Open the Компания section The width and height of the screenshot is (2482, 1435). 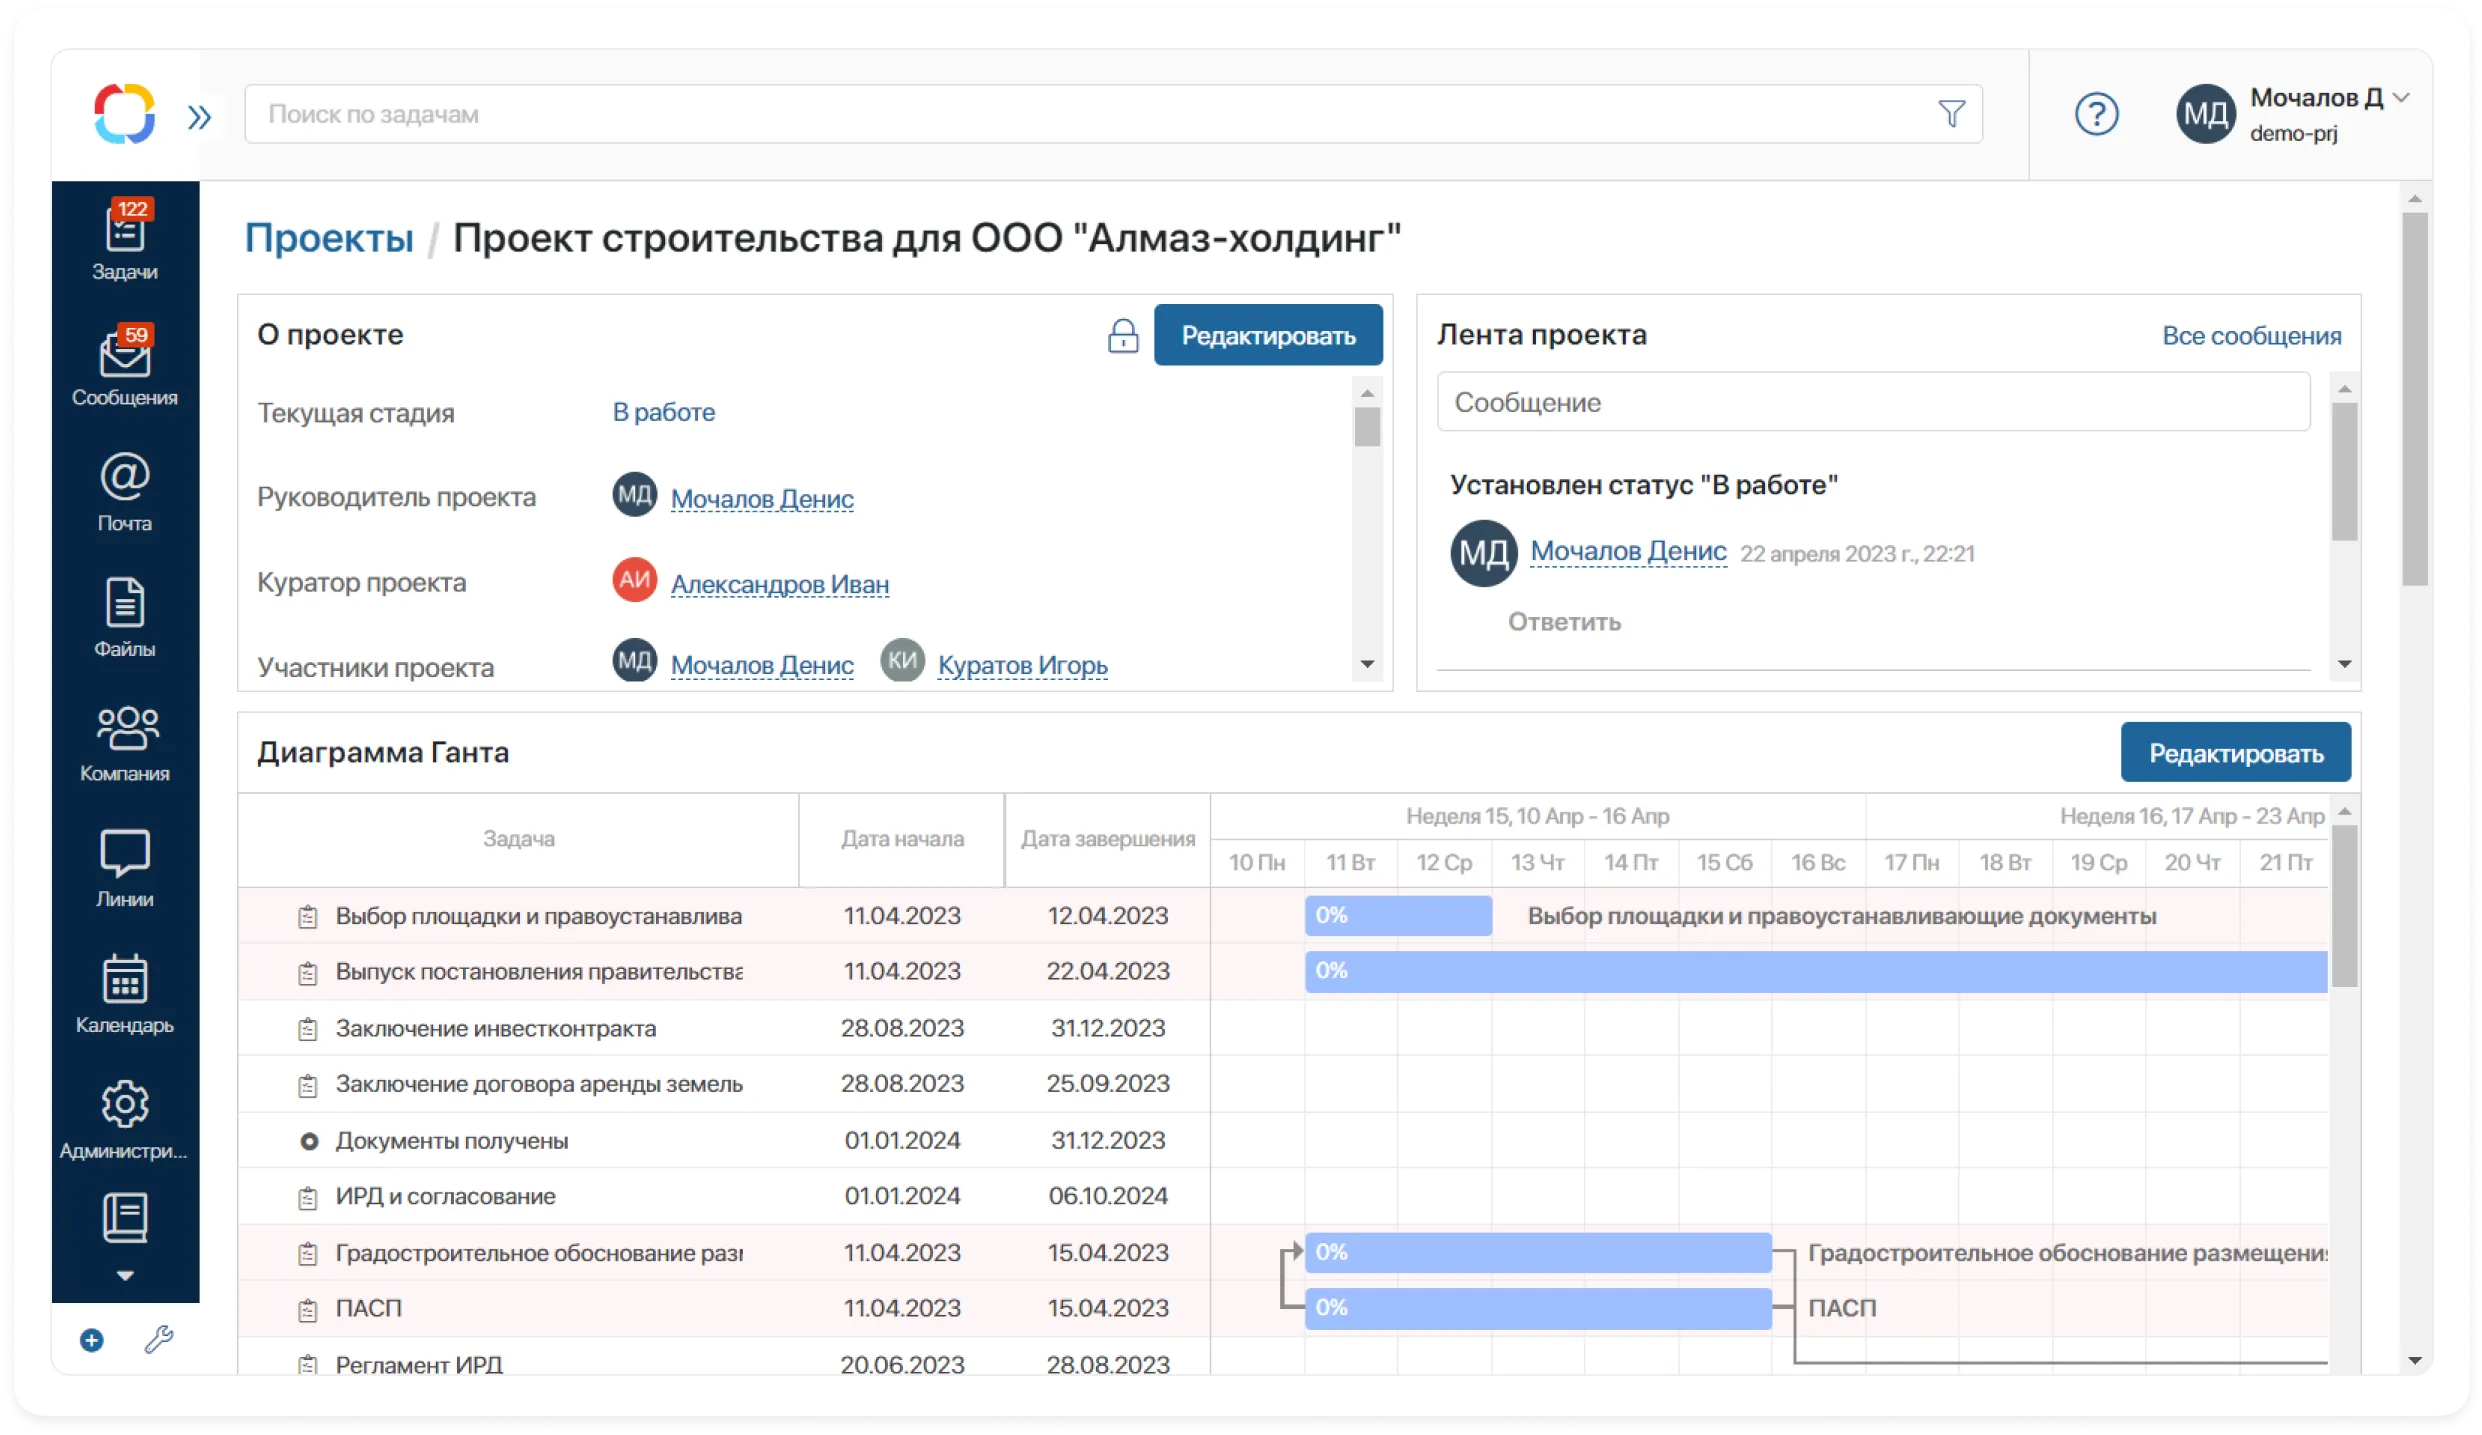[x=124, y=742]
